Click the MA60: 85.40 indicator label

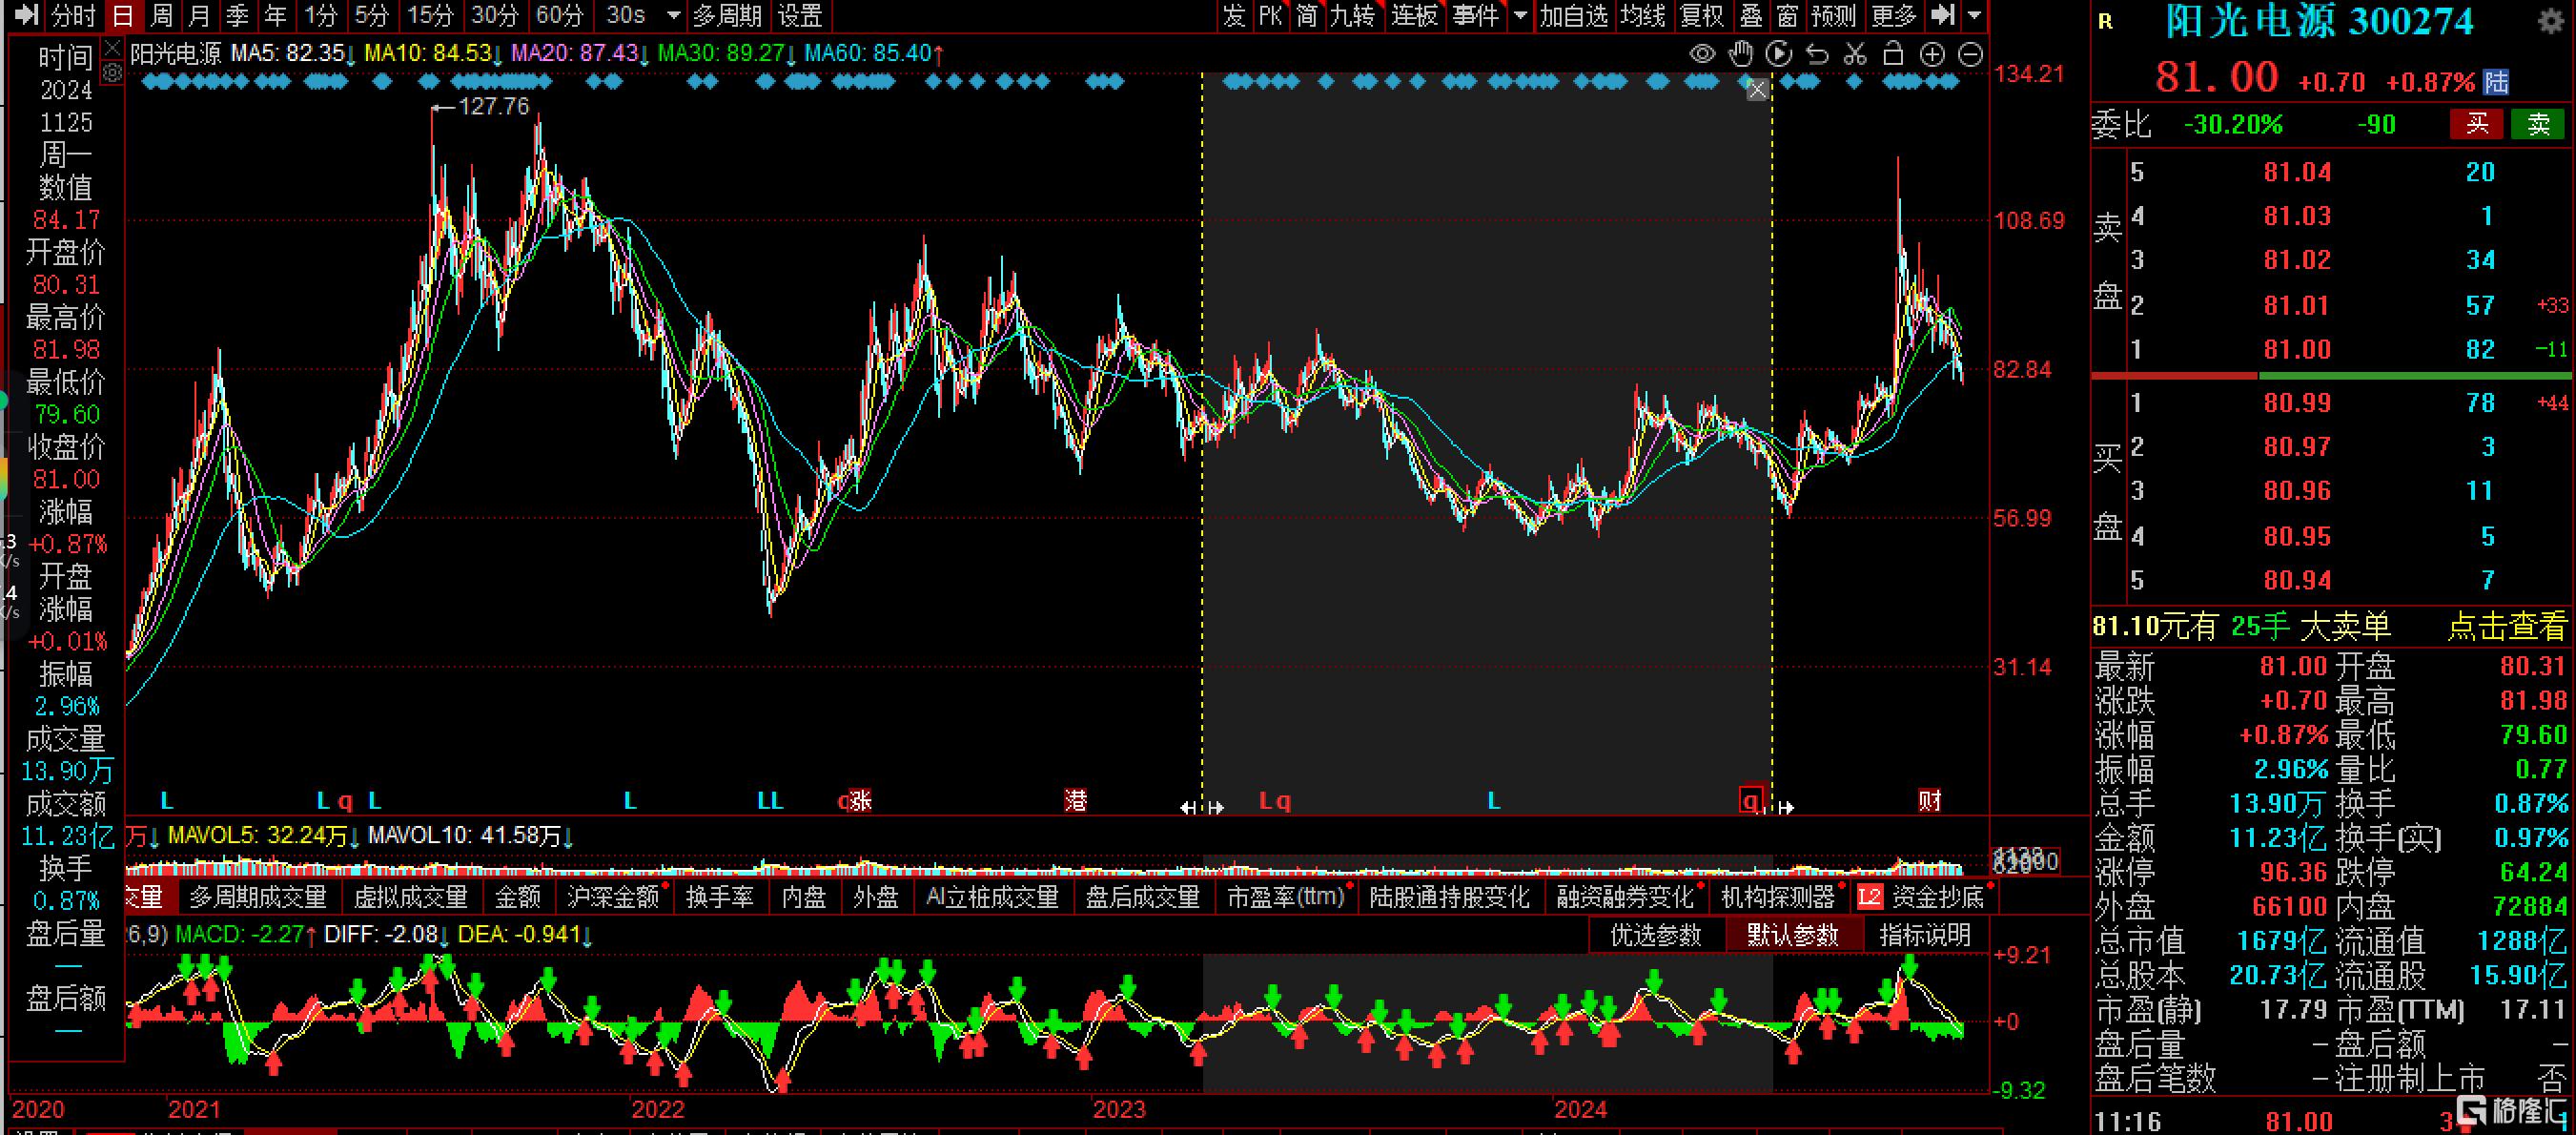(x=874, y=53)
